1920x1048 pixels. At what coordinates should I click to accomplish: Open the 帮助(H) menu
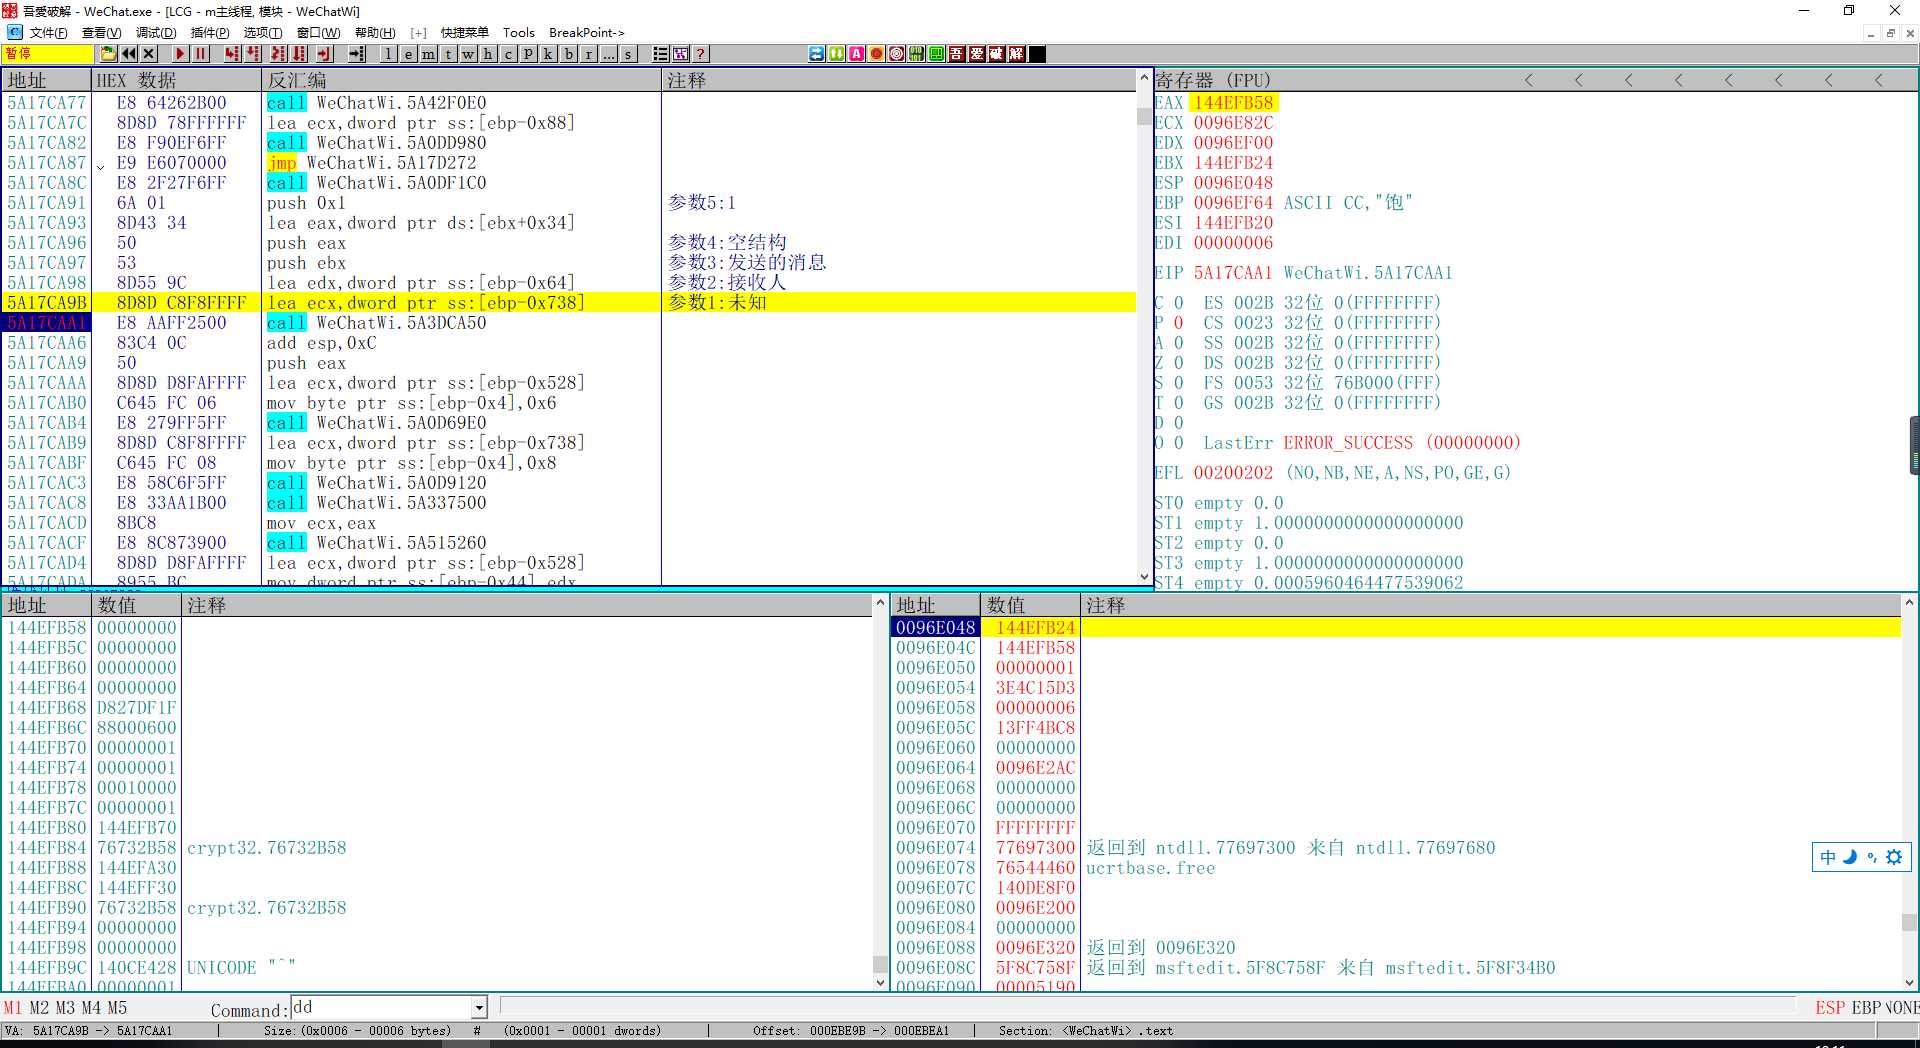coord(375,33)
